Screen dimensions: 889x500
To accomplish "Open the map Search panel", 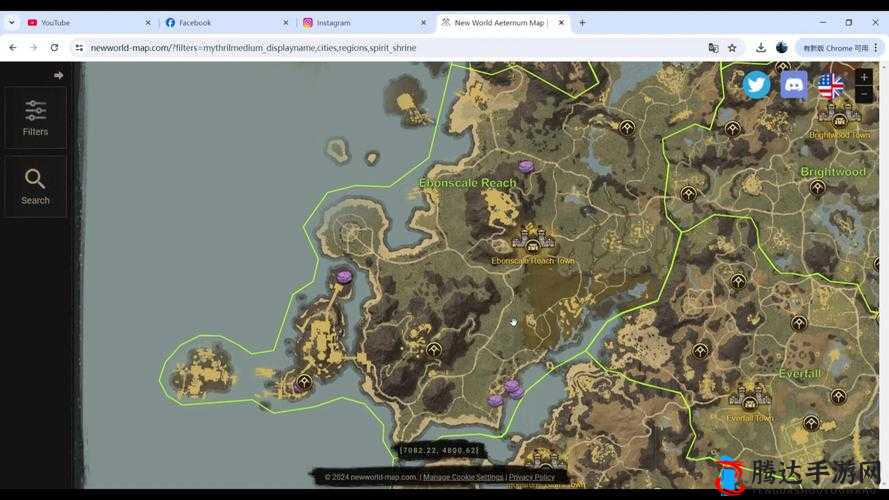I will (x=35, y=187).
